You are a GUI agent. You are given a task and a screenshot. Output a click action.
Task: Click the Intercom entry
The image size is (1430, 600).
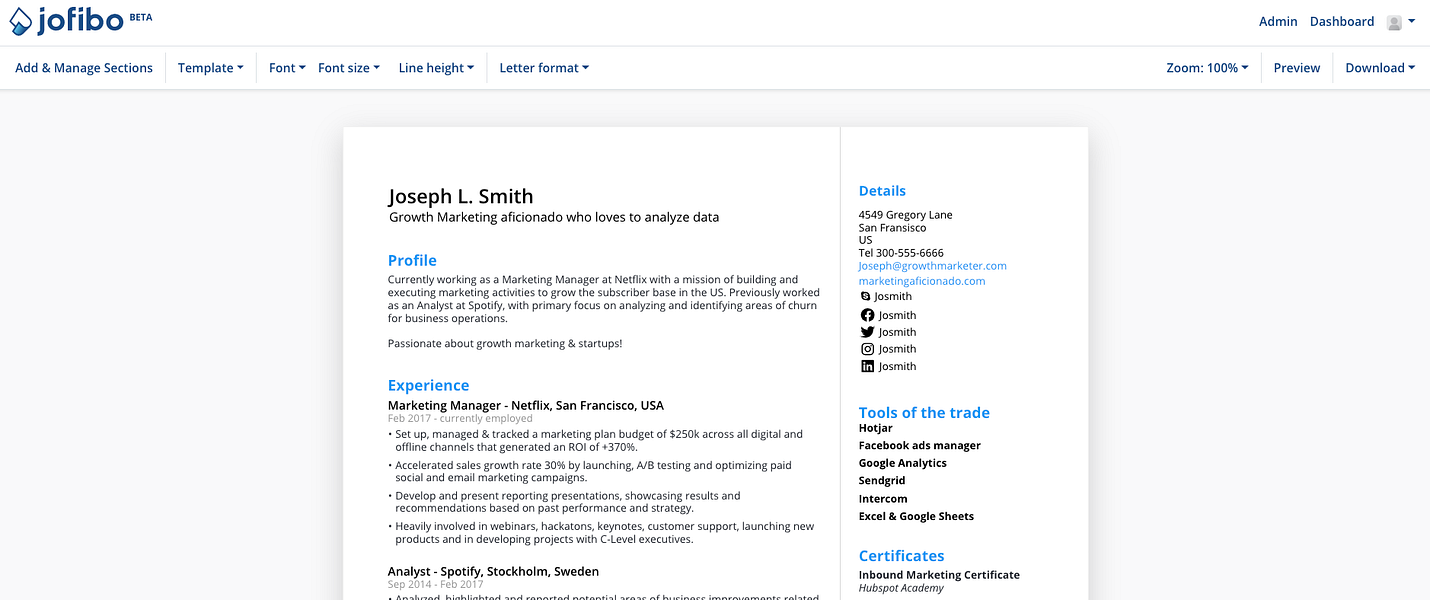(x=883, y=499)
